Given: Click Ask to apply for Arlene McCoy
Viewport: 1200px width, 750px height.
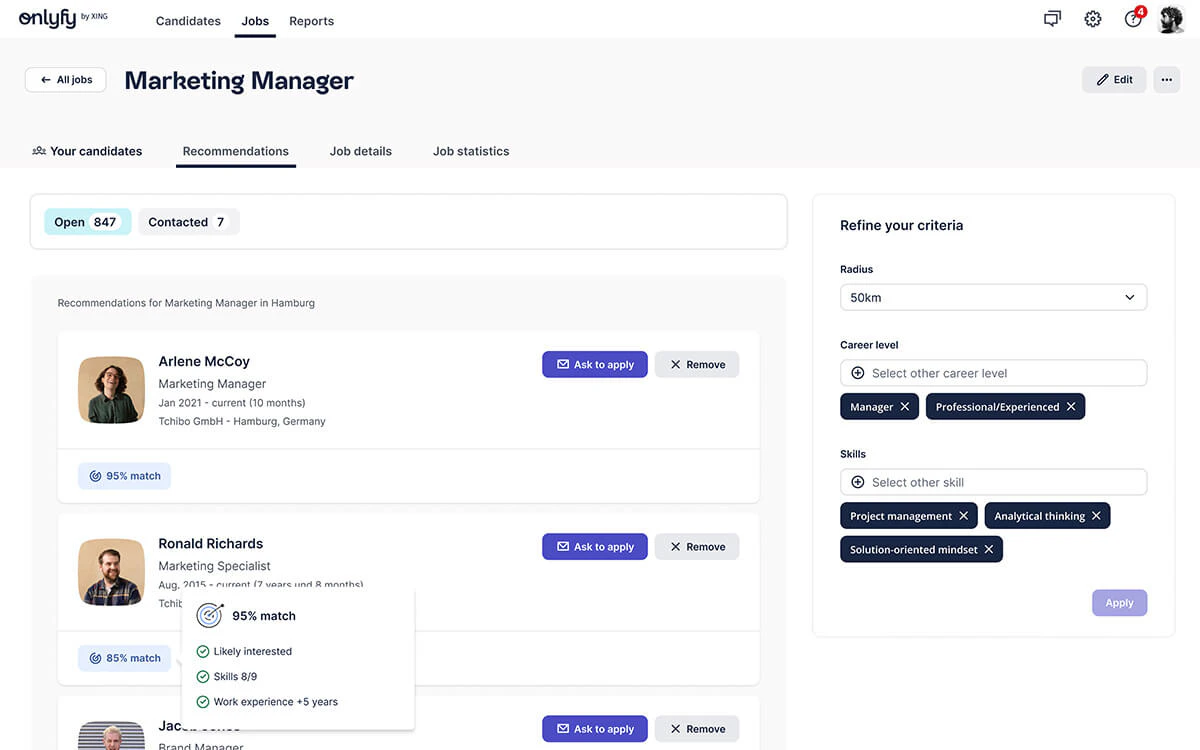Looking at the screenshot, I should [x=595, y=364].
